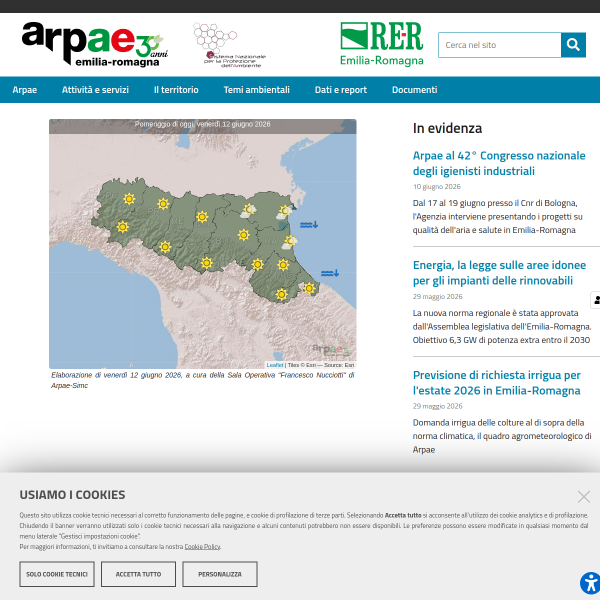Click the Accetta tutto button
This screenshot has height=600, width=600.
pyautogui.click(x=139, y=574)
